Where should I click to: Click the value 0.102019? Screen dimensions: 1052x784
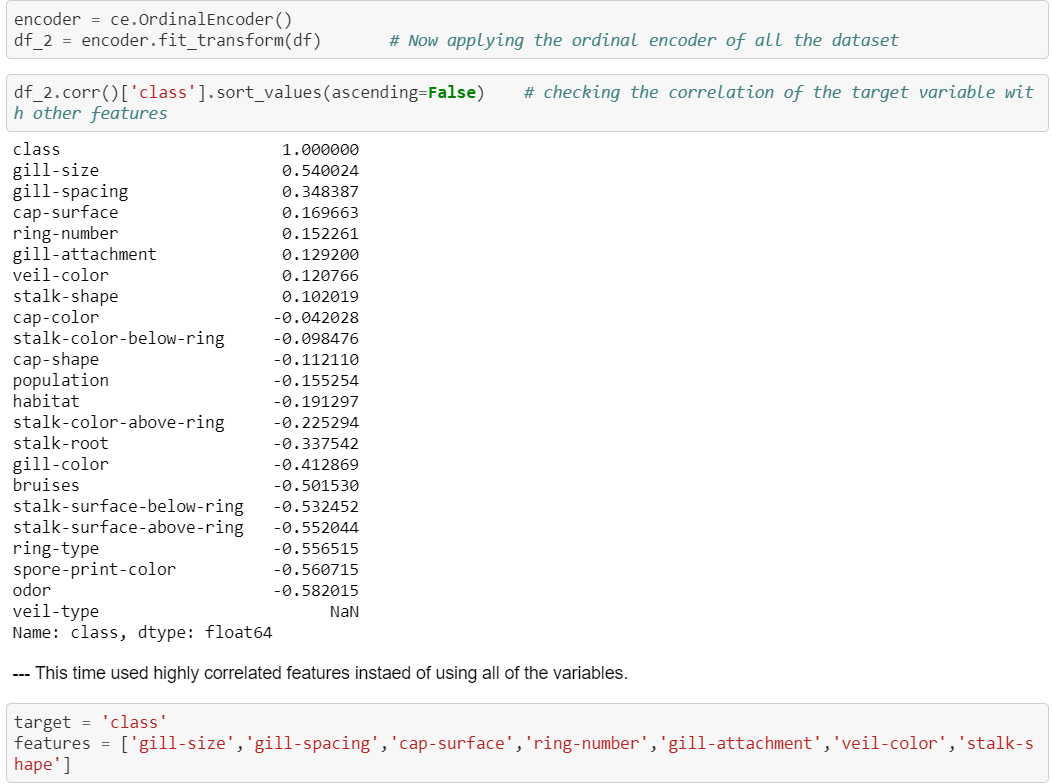click(x=320, y=296)
